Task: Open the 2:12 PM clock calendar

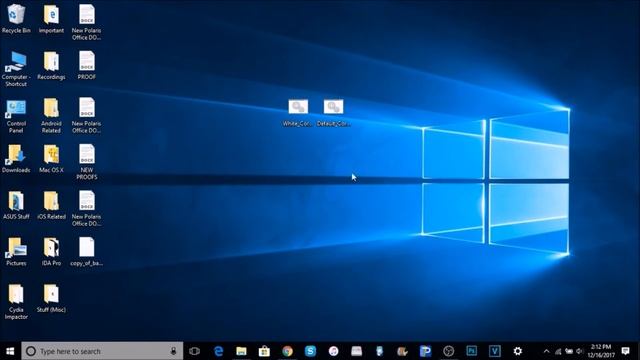Action: 601,351
